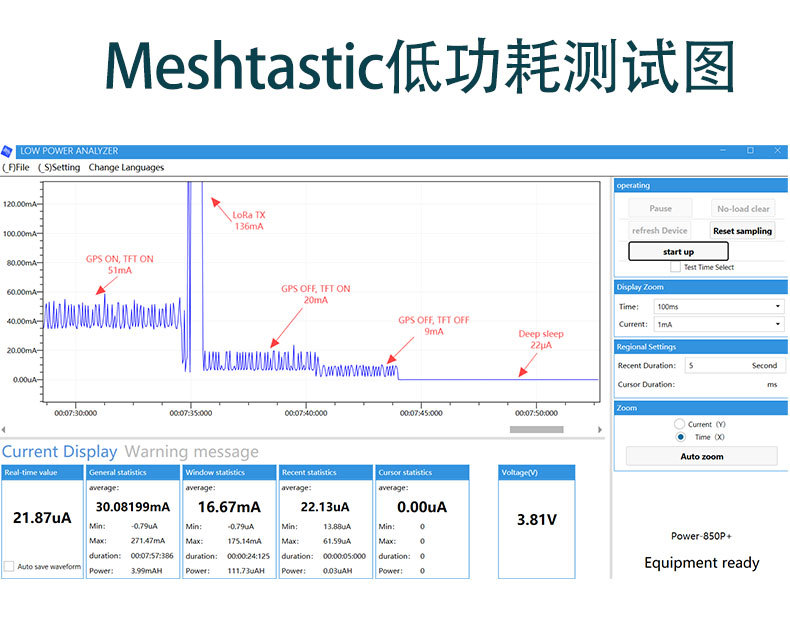Click the recent average 22.13uA
790x628 pixels.
click(x=325, y=507)
